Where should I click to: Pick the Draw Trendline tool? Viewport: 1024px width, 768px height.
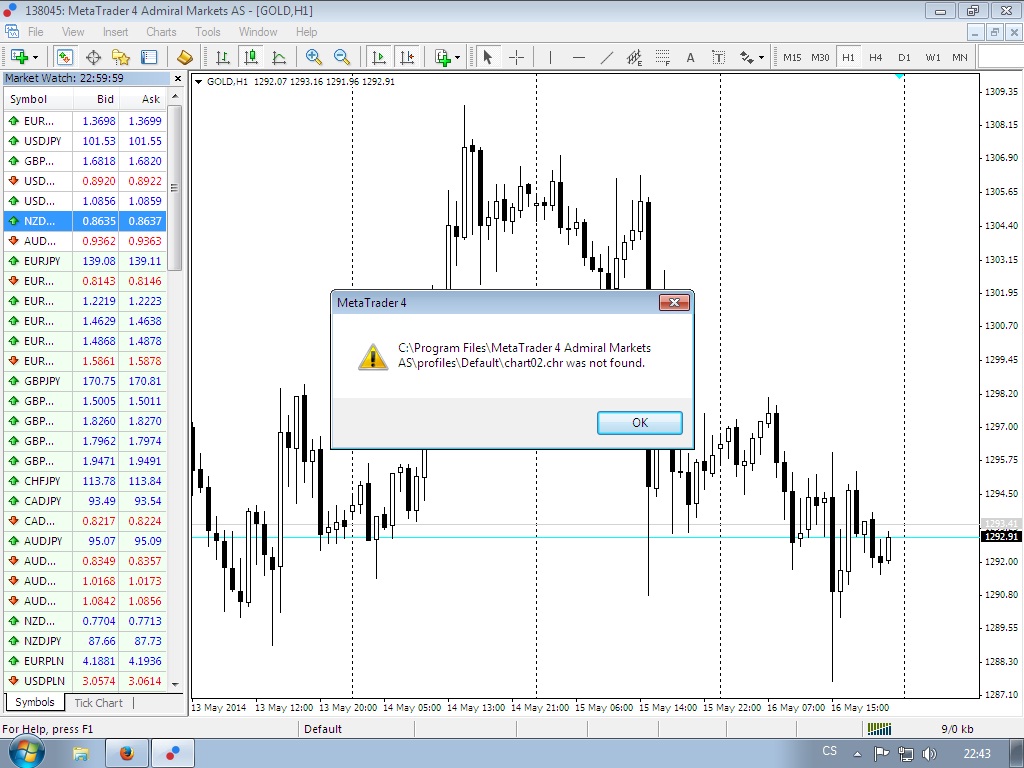pos(607,57)
